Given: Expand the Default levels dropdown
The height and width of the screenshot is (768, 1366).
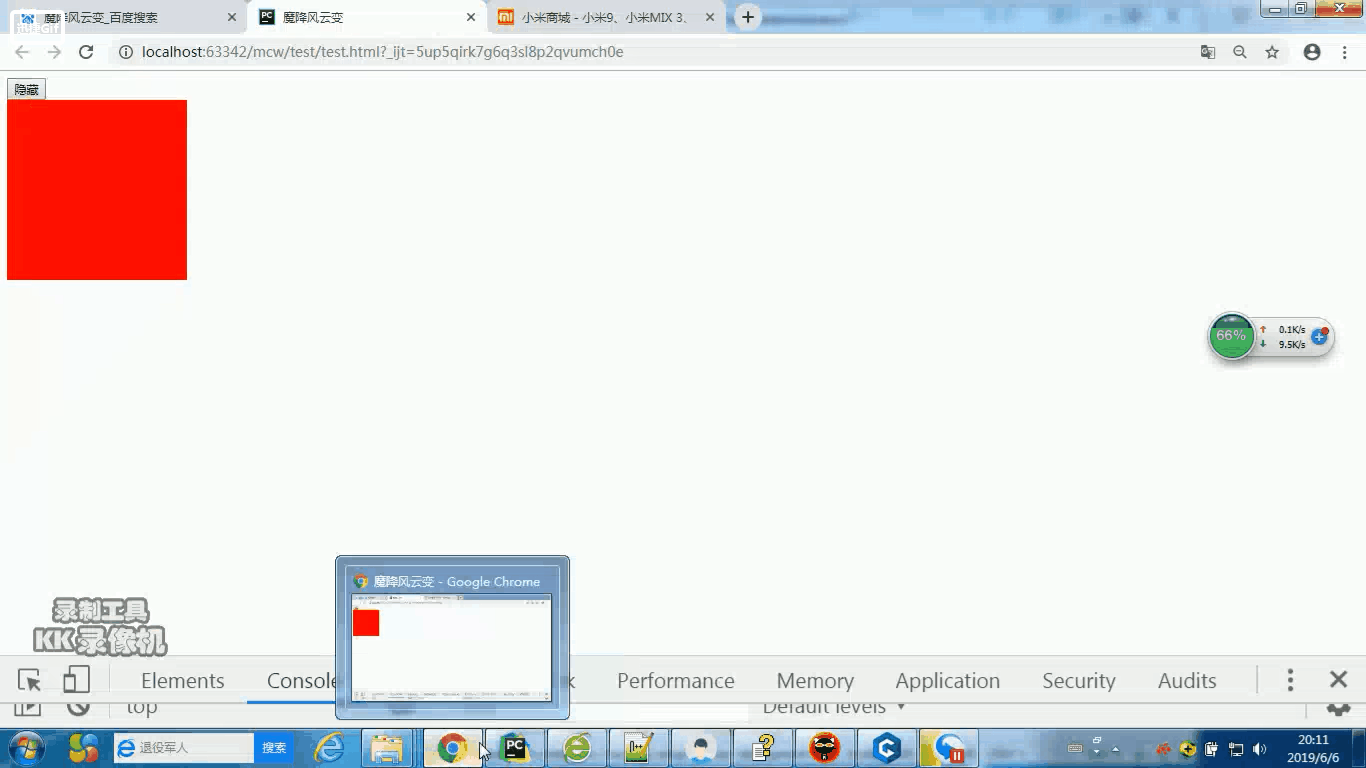Looking at the screenshot, I should (x=834, y=707).
